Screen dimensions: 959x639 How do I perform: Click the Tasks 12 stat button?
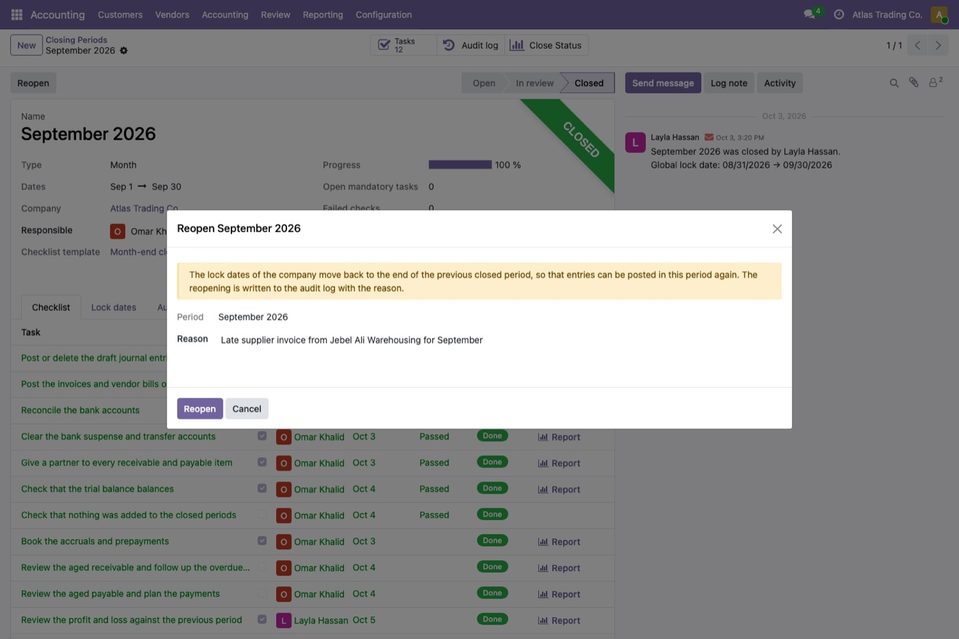tap(403, 45)
